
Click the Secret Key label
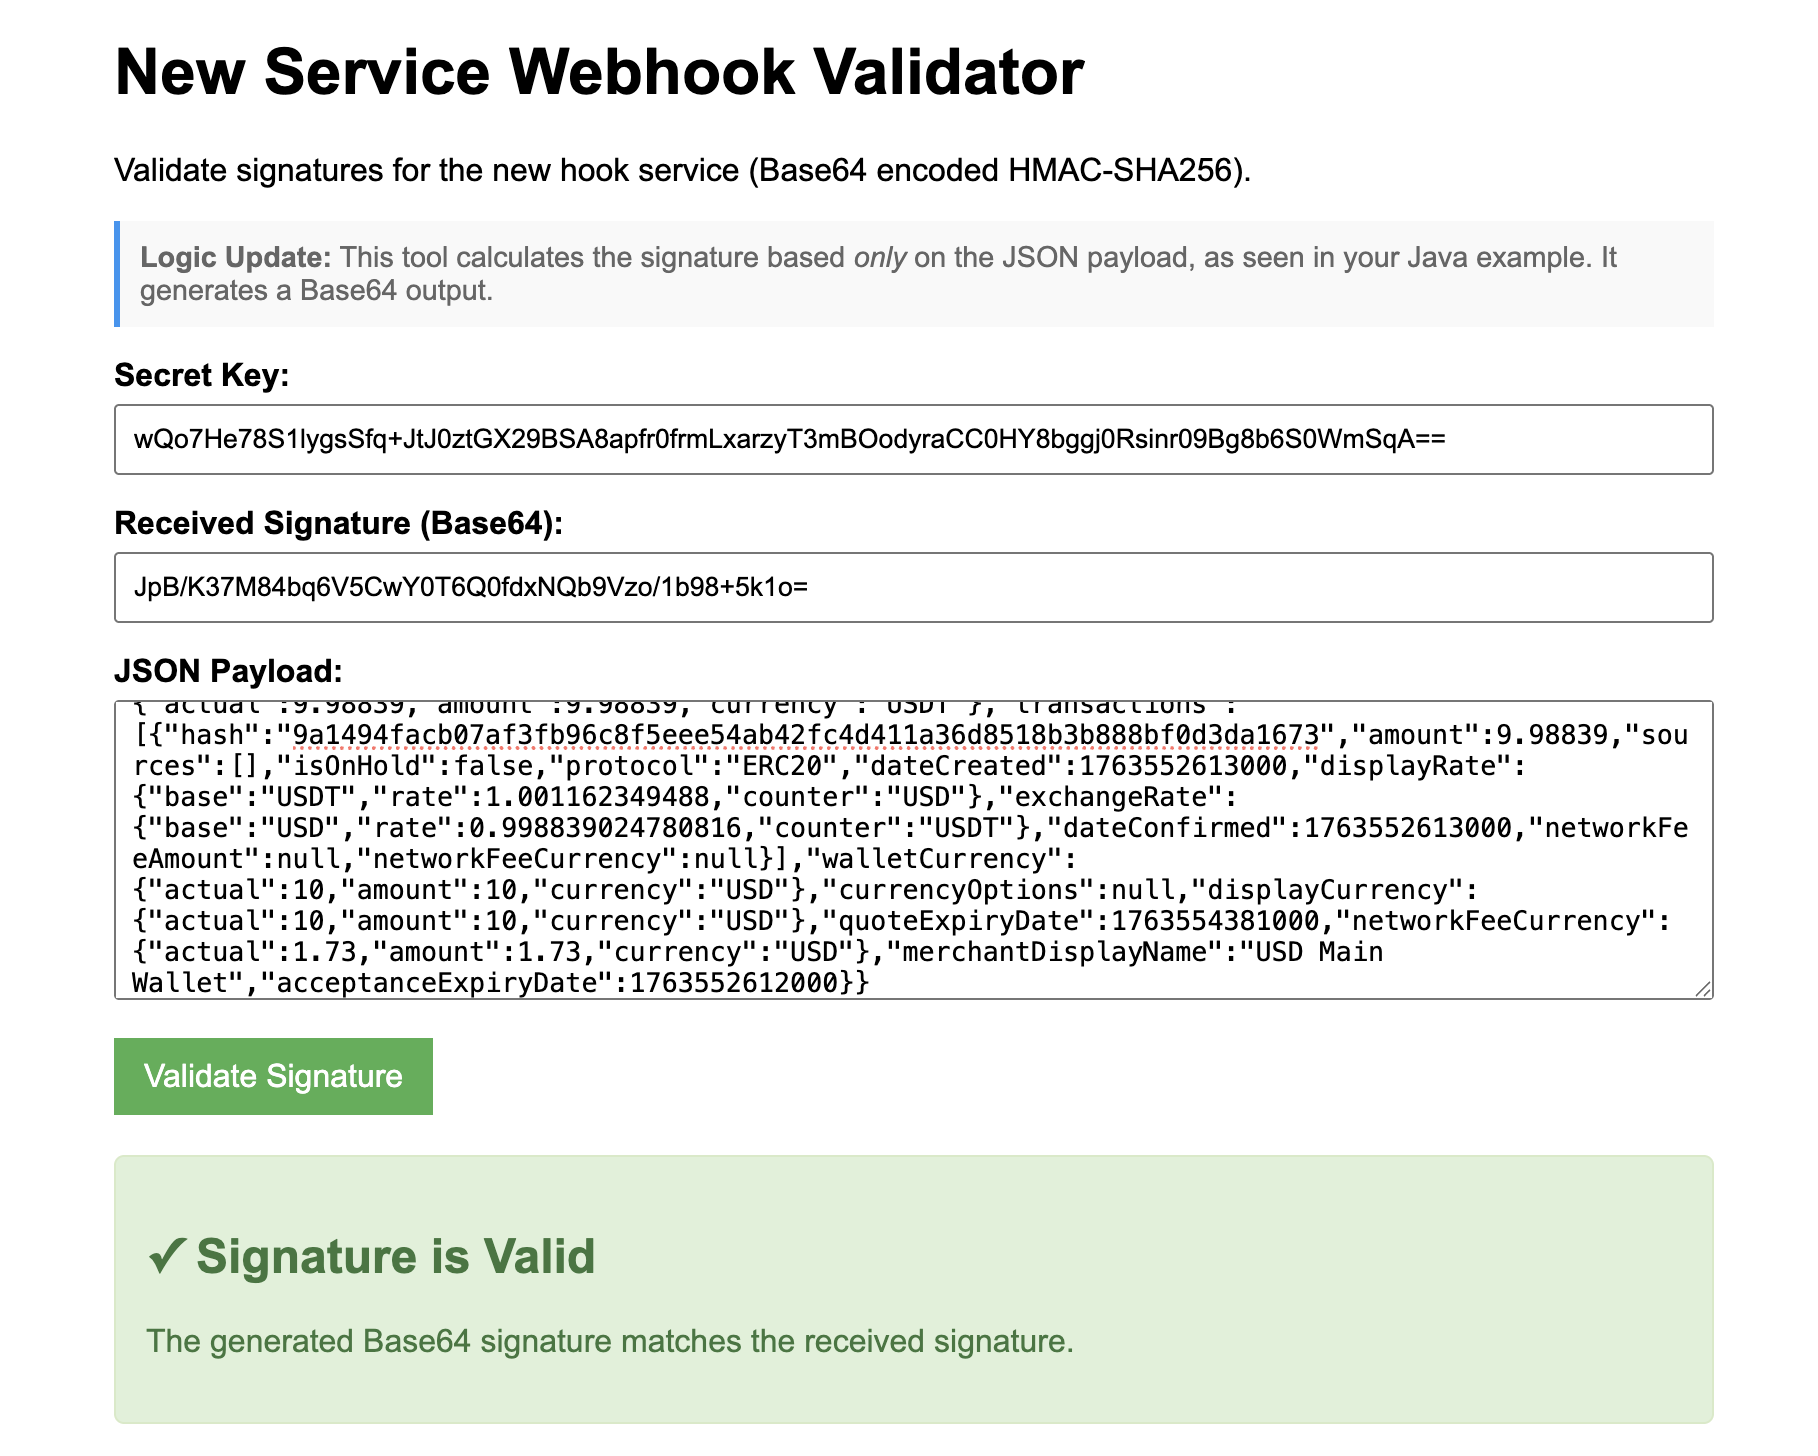point(201,375)
